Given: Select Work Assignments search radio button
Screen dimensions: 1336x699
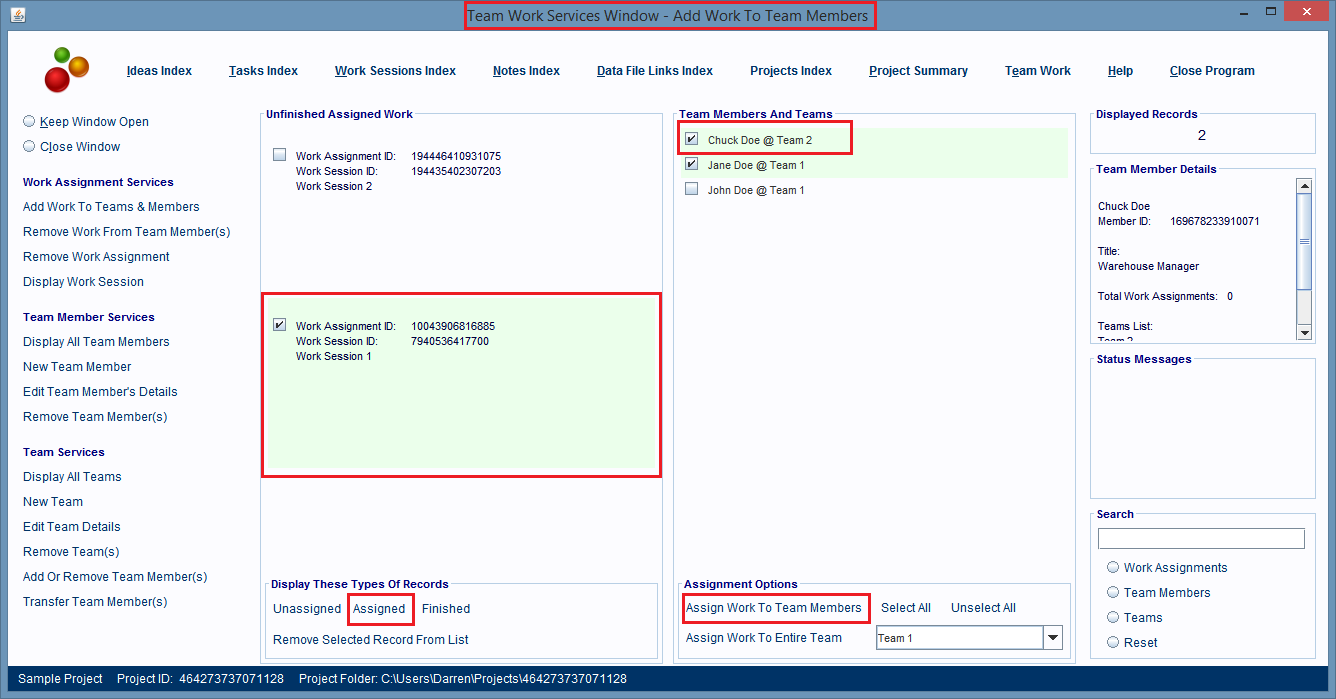Looking at the screenshot, I should (x=1113, y=567).
